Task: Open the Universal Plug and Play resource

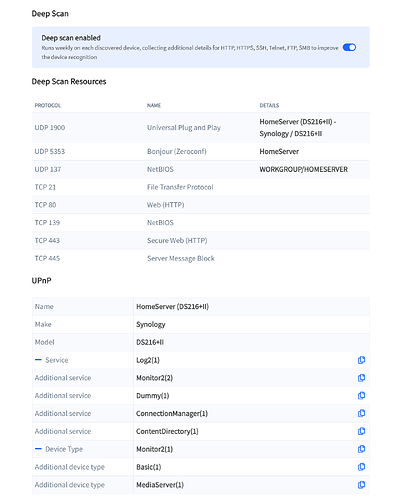Action: tap(184, 128)
